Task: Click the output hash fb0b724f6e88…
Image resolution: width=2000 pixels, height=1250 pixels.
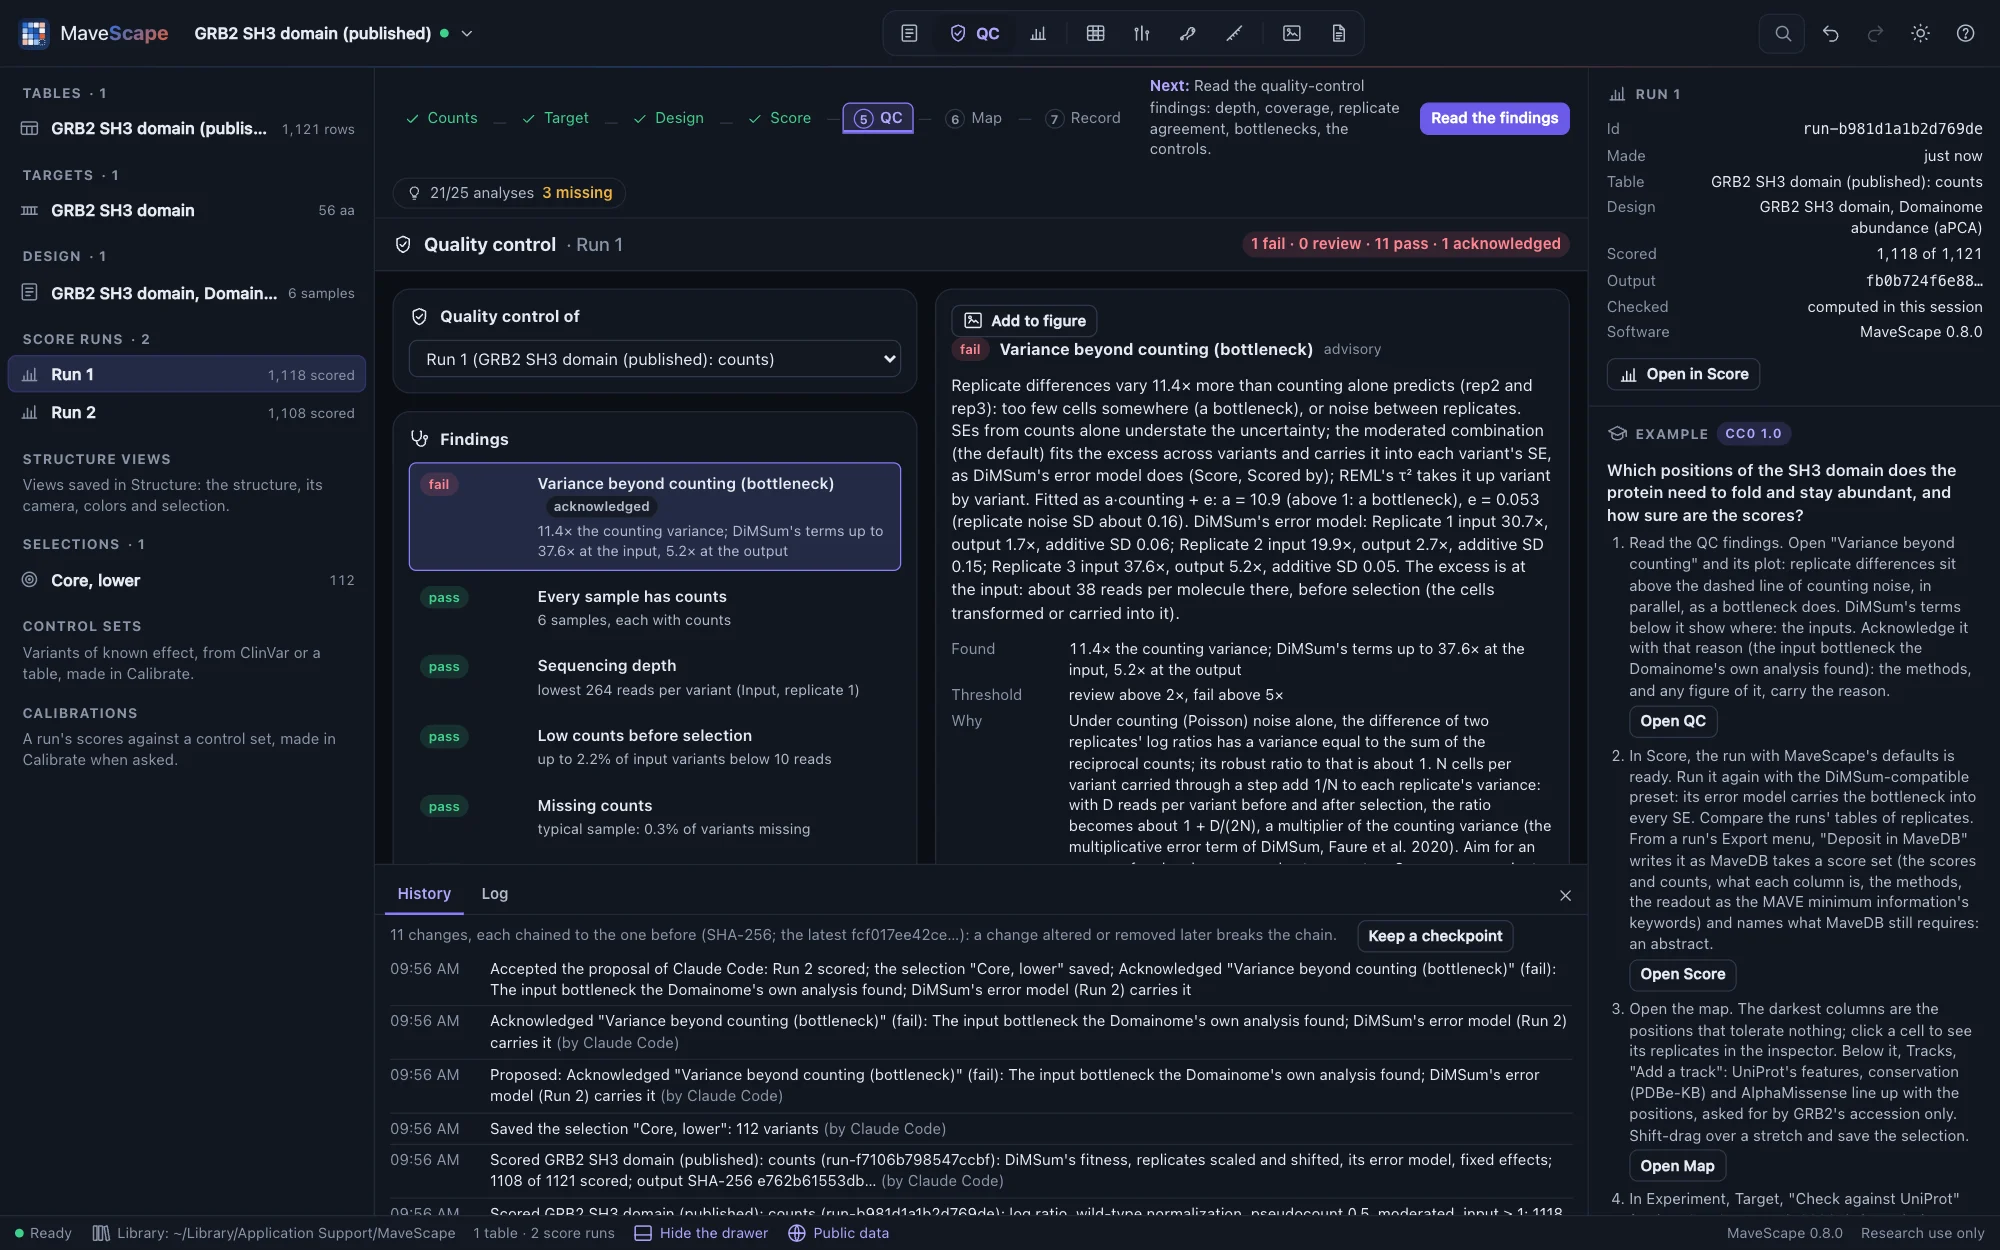Action: click(1924, 281)
